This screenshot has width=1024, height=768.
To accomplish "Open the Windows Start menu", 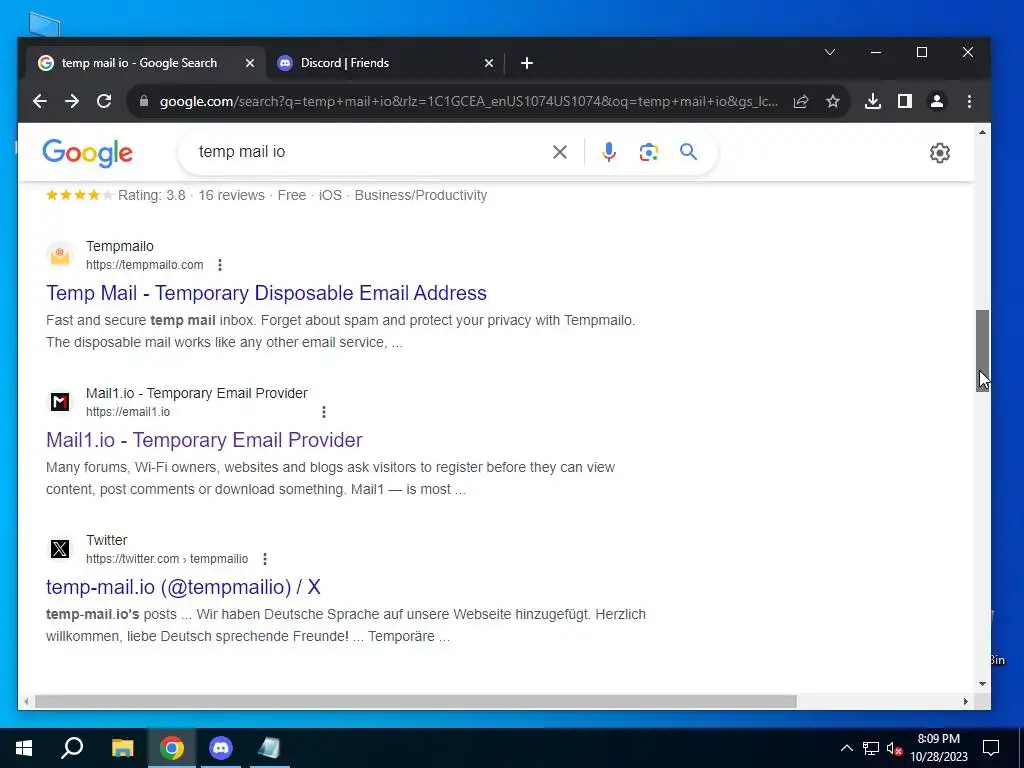I will (24, 748).
